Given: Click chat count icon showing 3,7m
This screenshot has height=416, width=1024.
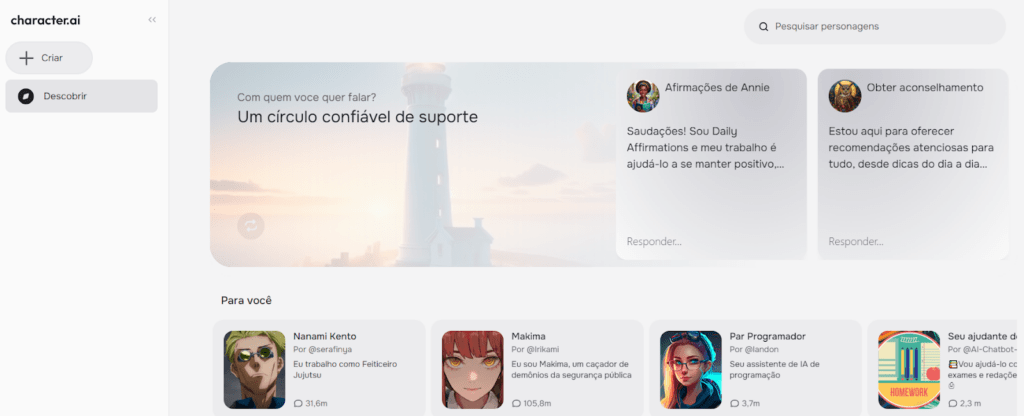Looking at the screenshot, I should (x=735, y=403).
